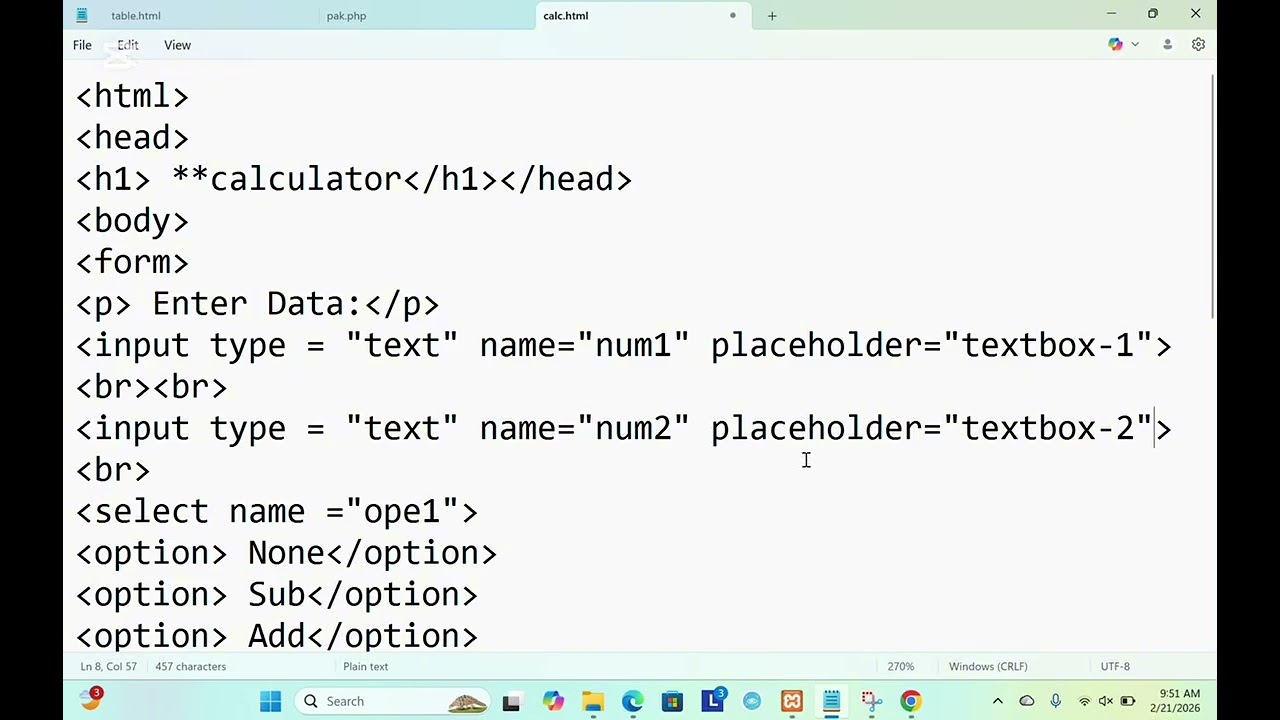Open the File menu

(82, 45)
